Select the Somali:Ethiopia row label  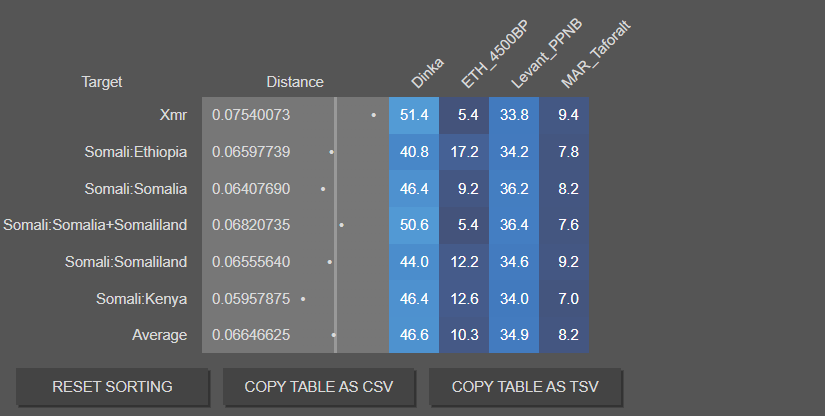[x=136, y=152]
